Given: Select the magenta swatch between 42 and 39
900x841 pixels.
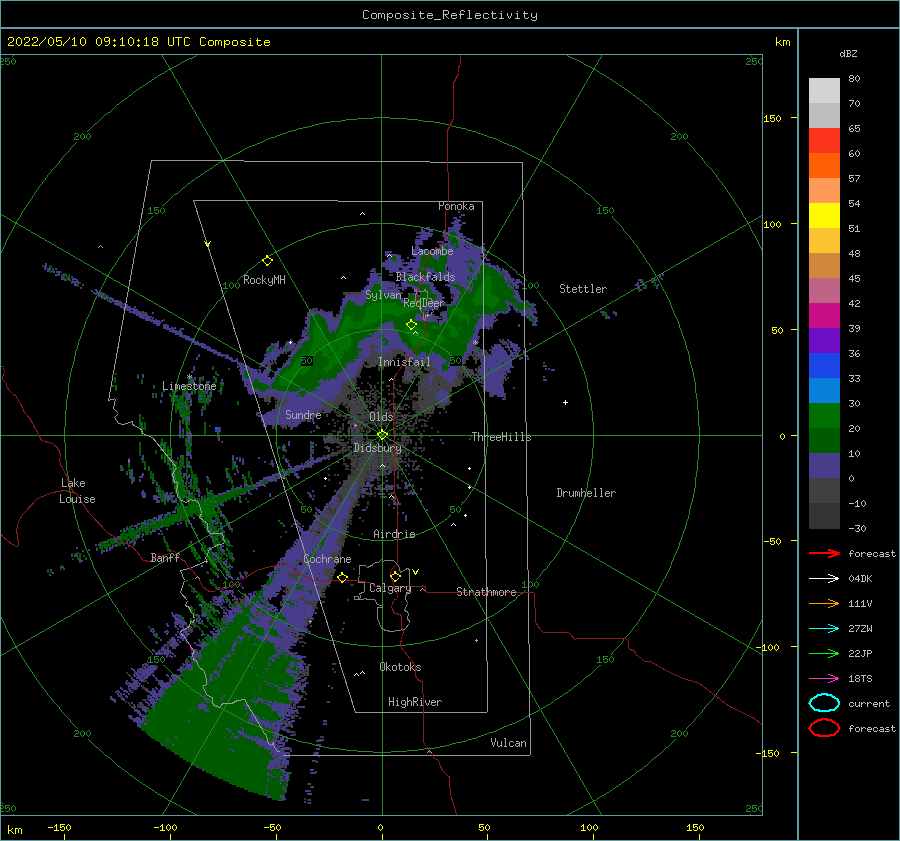Looking at the screenshot, I should pos(824,315).
